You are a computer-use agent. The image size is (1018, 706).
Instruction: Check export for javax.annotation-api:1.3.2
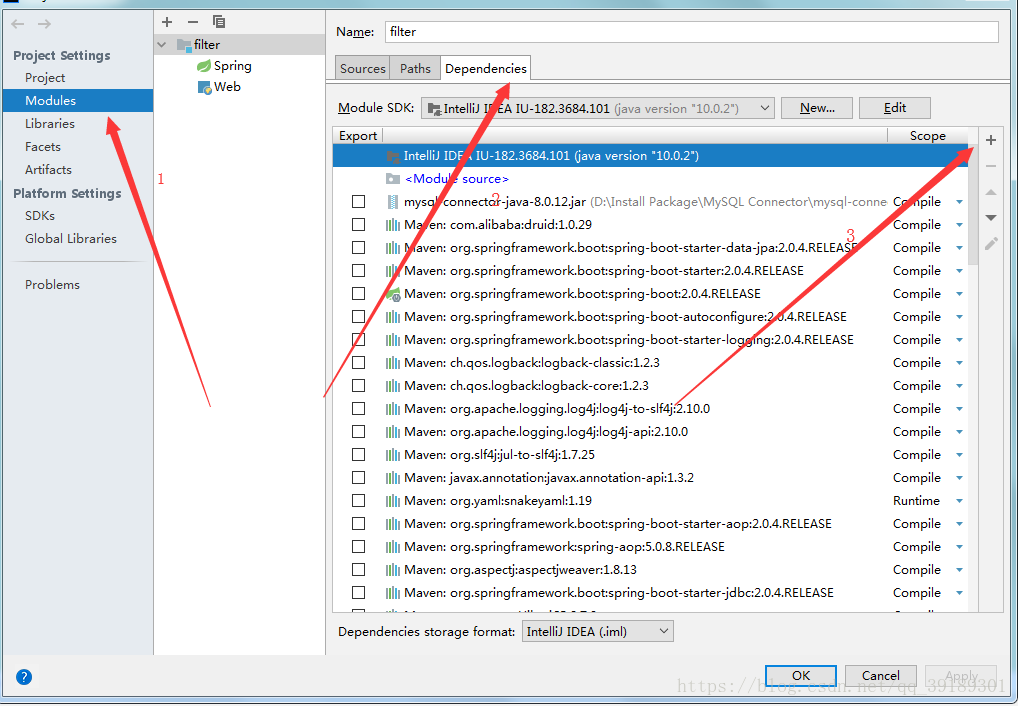(358, 477)
